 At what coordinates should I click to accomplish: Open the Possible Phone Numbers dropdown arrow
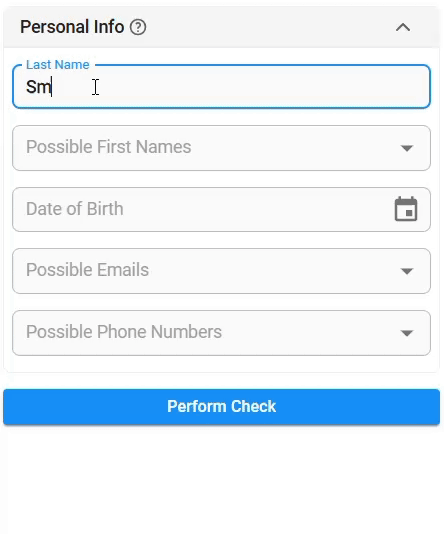pos(407,333)
